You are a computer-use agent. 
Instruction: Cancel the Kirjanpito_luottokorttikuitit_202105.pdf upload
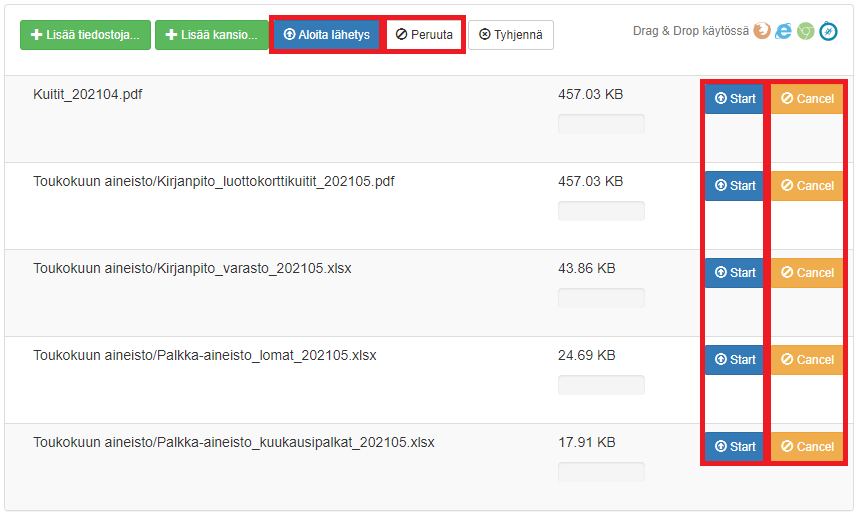click(x=807, y=186)
